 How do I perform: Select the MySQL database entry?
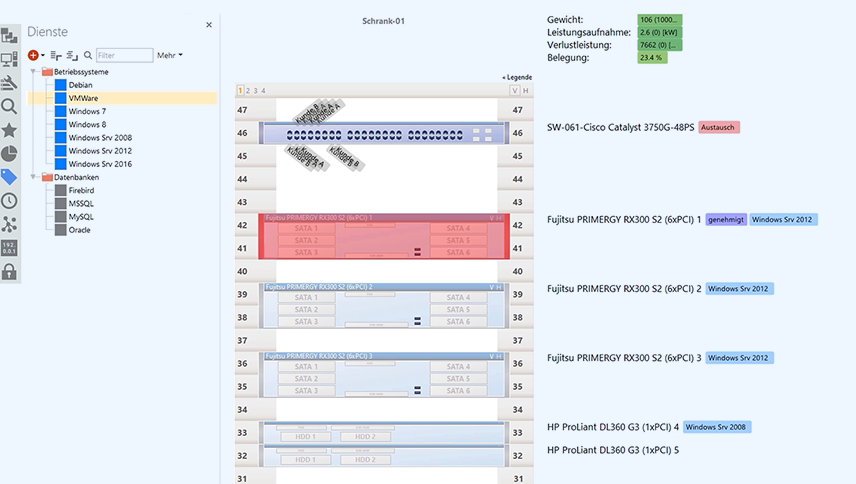click(x=82, y=216)
